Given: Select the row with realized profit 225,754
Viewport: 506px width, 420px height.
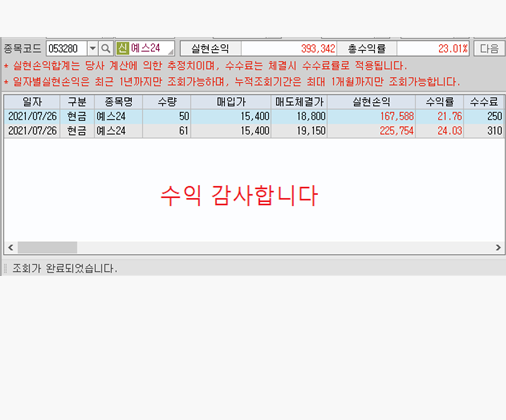Looking at the screenshot, I should (x=254, y=131).
